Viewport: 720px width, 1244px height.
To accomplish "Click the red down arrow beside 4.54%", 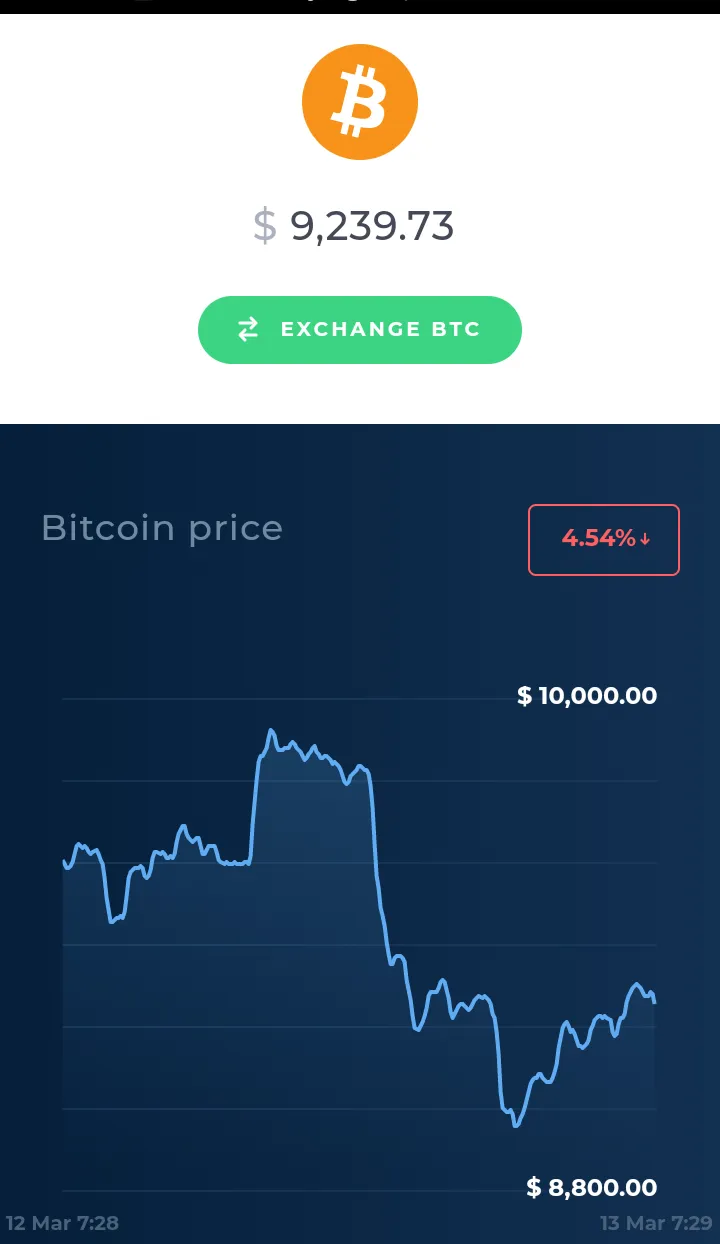I will click(645, 539).
